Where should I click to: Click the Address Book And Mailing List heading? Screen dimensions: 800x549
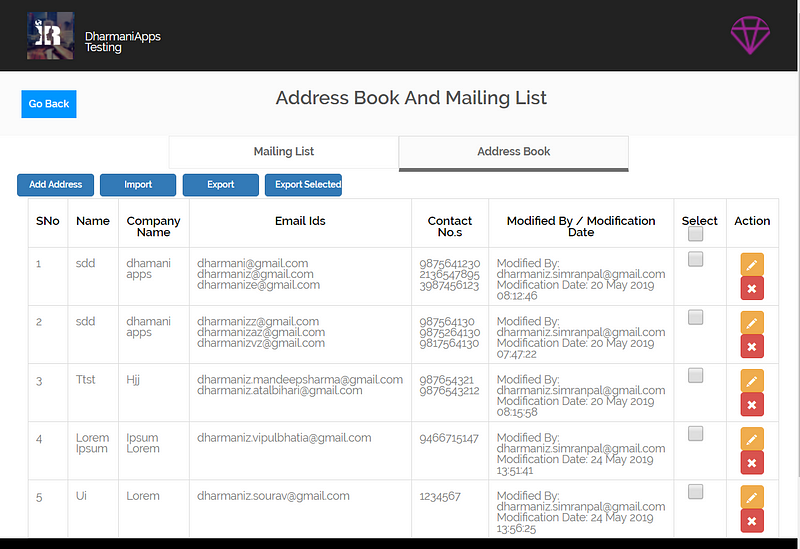pyautogui.click(x=411, y=98)
